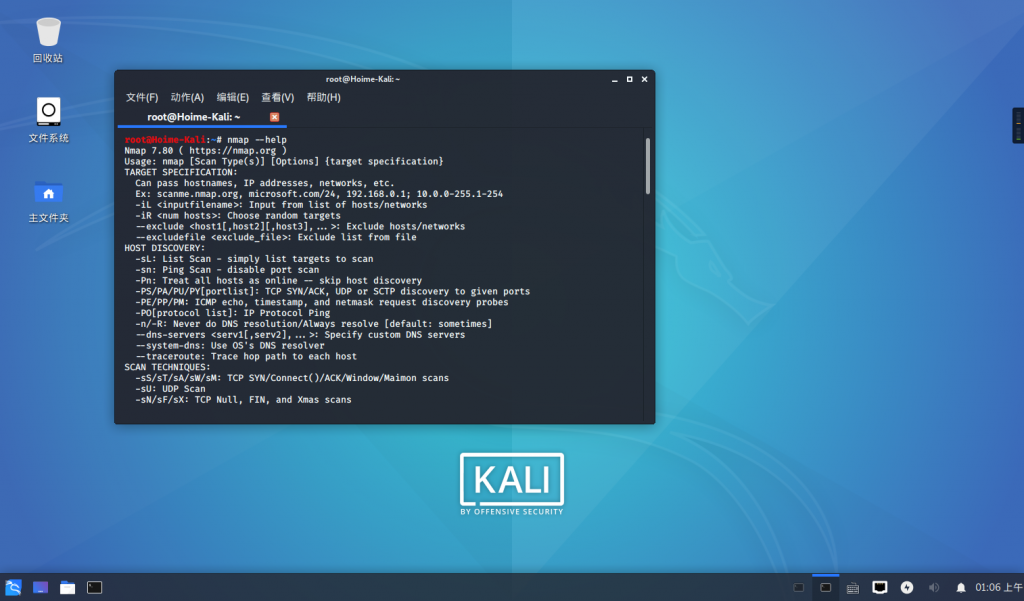This screenshot has height=601, width=1024.
Task: Click the '--traceroute: Trace hop path' line
Action: click(246, 356)
